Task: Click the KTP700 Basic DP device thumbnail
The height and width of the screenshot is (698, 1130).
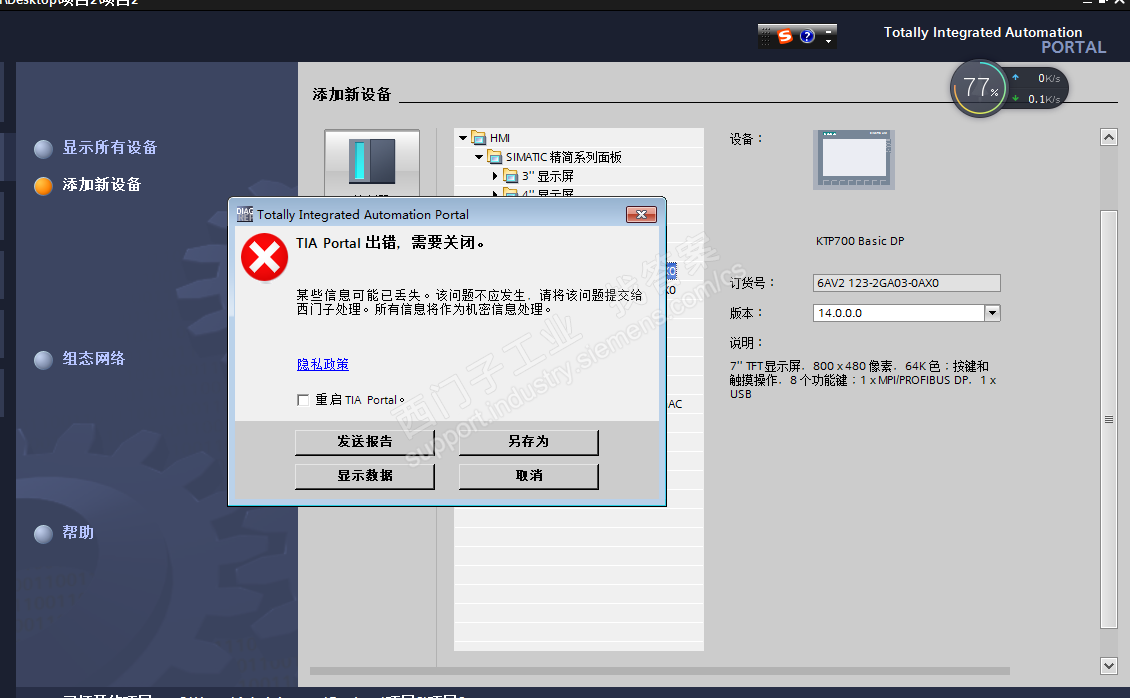Action: [x=854, y=160]
